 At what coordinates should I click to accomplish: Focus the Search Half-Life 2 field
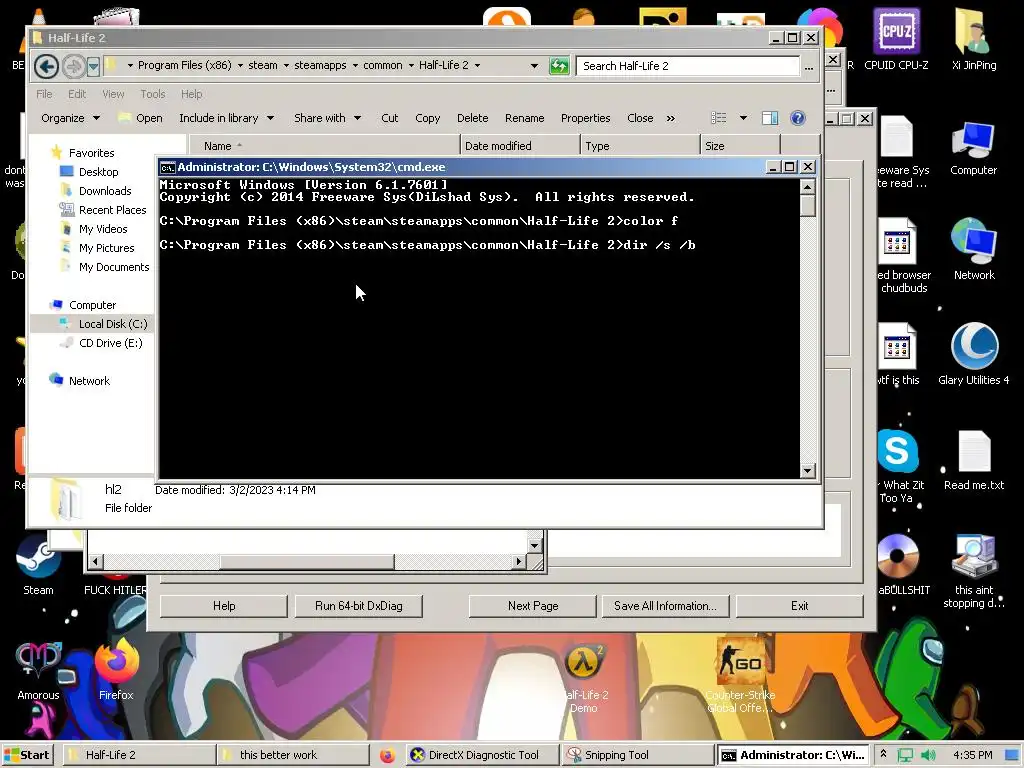pos(687,66)
